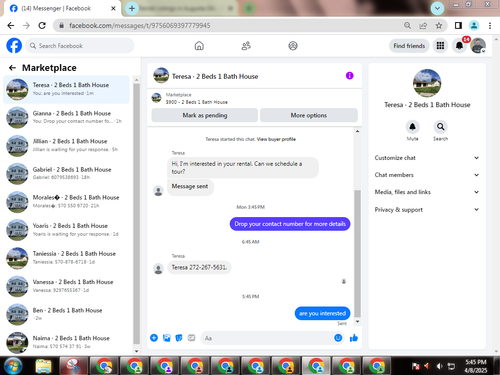The height and width of the screenshot is (375, 500).
Task: Open the Windows Start button
Action: tap(13, 366)
